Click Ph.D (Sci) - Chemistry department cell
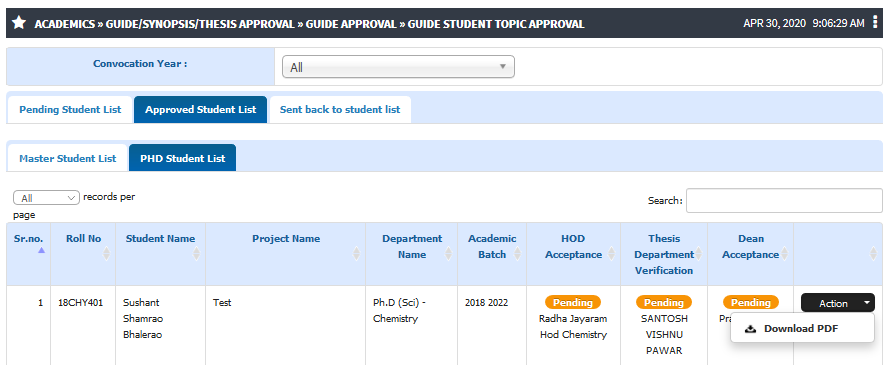This screenshot has height=365, width=891. tap(400, 310)
